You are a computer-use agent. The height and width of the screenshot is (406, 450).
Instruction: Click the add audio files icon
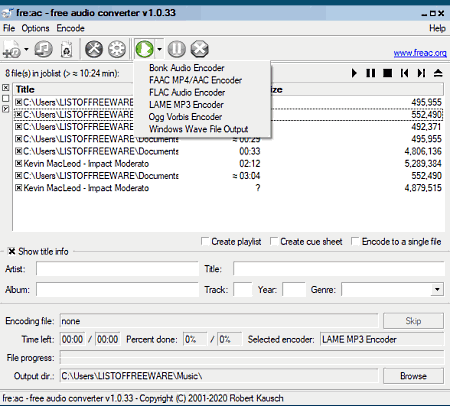coord(12,49)
